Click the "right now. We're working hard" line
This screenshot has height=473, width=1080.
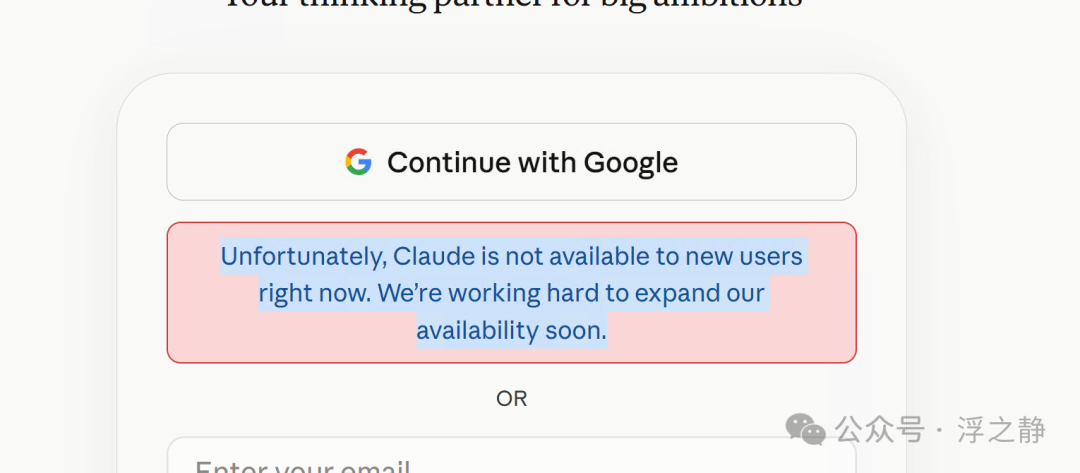click(512, 294)
